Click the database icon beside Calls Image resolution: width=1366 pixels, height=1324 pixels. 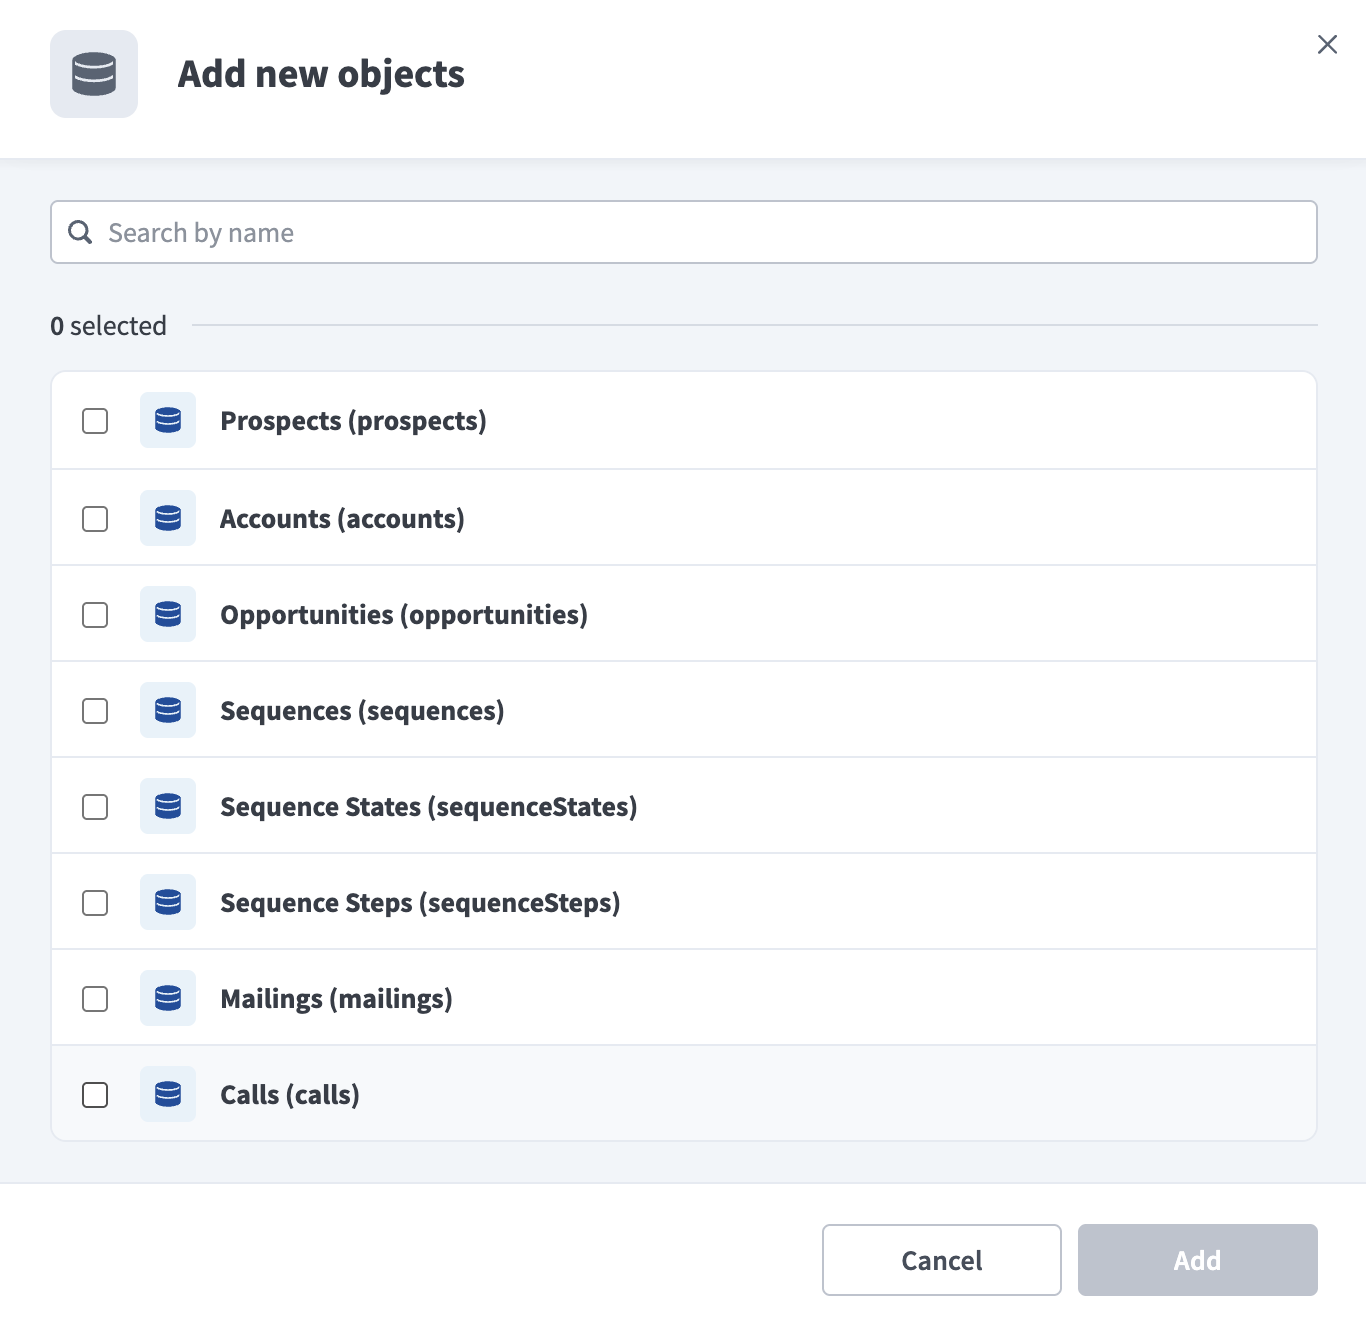point(168,1094)
